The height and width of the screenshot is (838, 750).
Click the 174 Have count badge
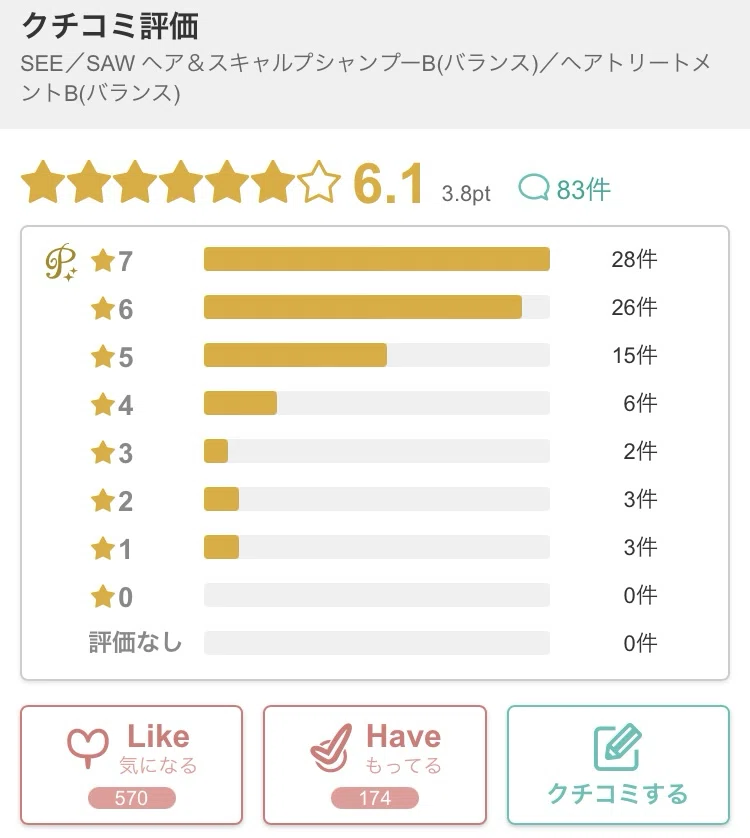click(x=375, y=798)
